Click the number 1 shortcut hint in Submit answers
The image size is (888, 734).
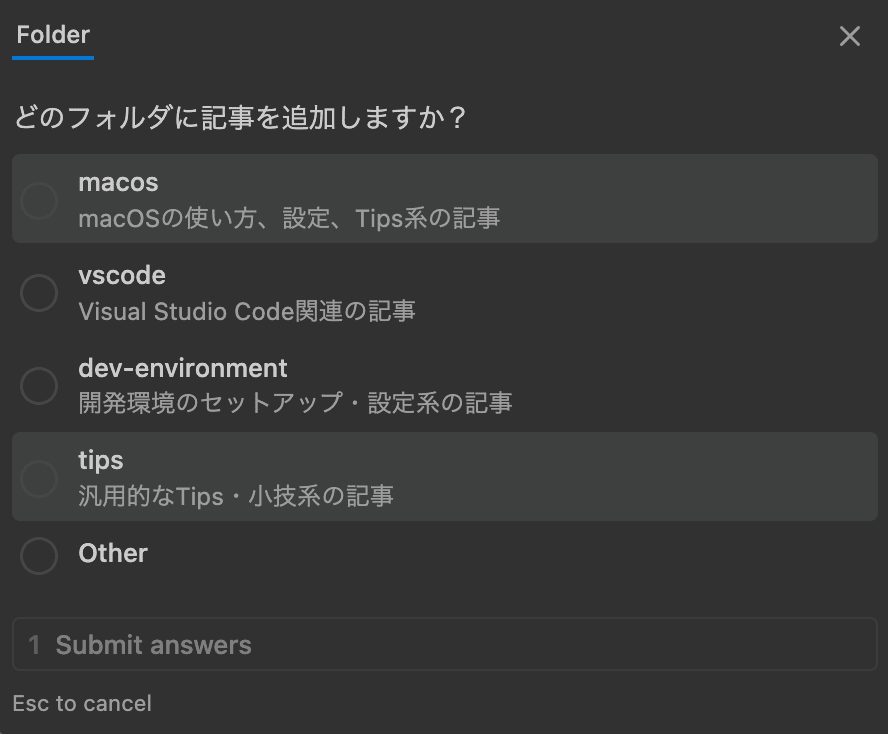[35, 644]
